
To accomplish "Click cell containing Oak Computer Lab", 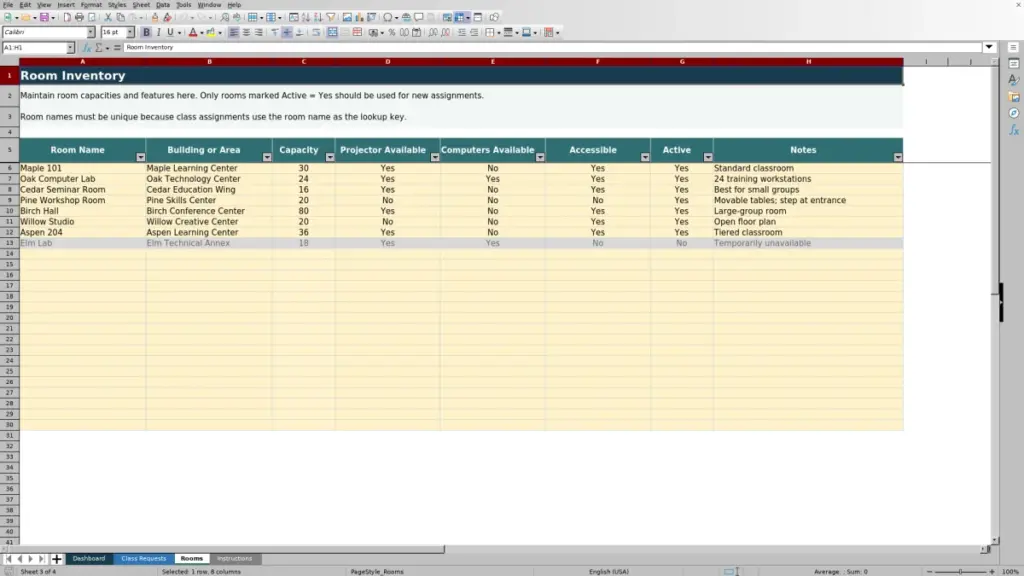I will (82, 178).
